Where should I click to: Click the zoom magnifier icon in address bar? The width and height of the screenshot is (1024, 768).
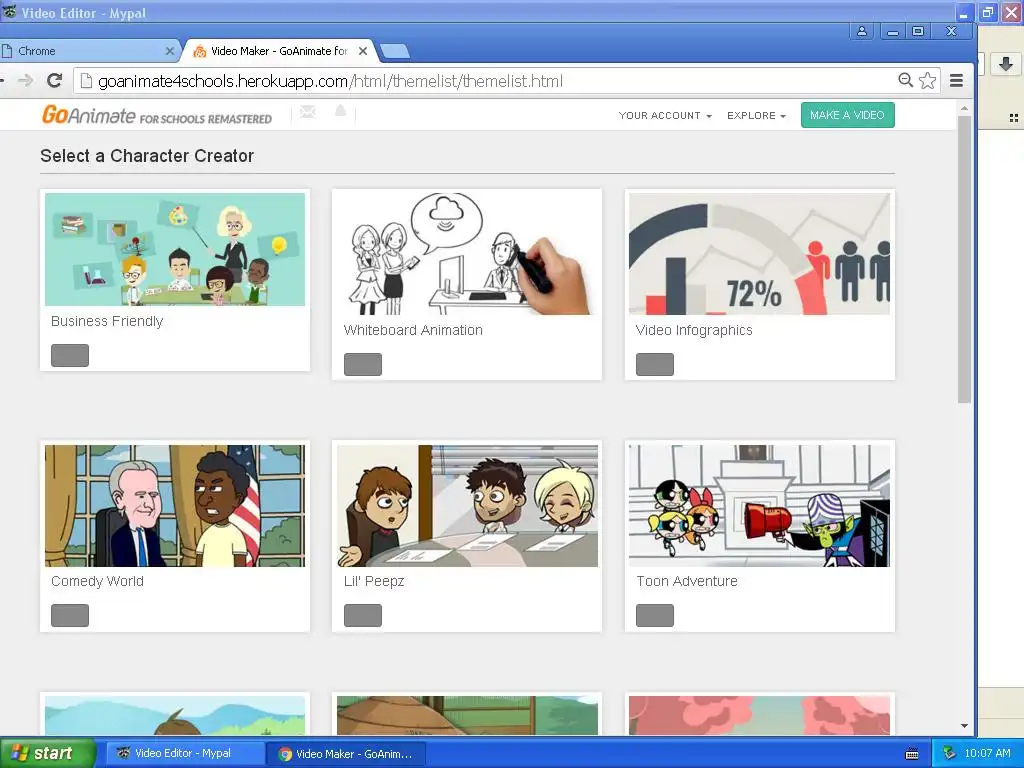tap(905, 80)
